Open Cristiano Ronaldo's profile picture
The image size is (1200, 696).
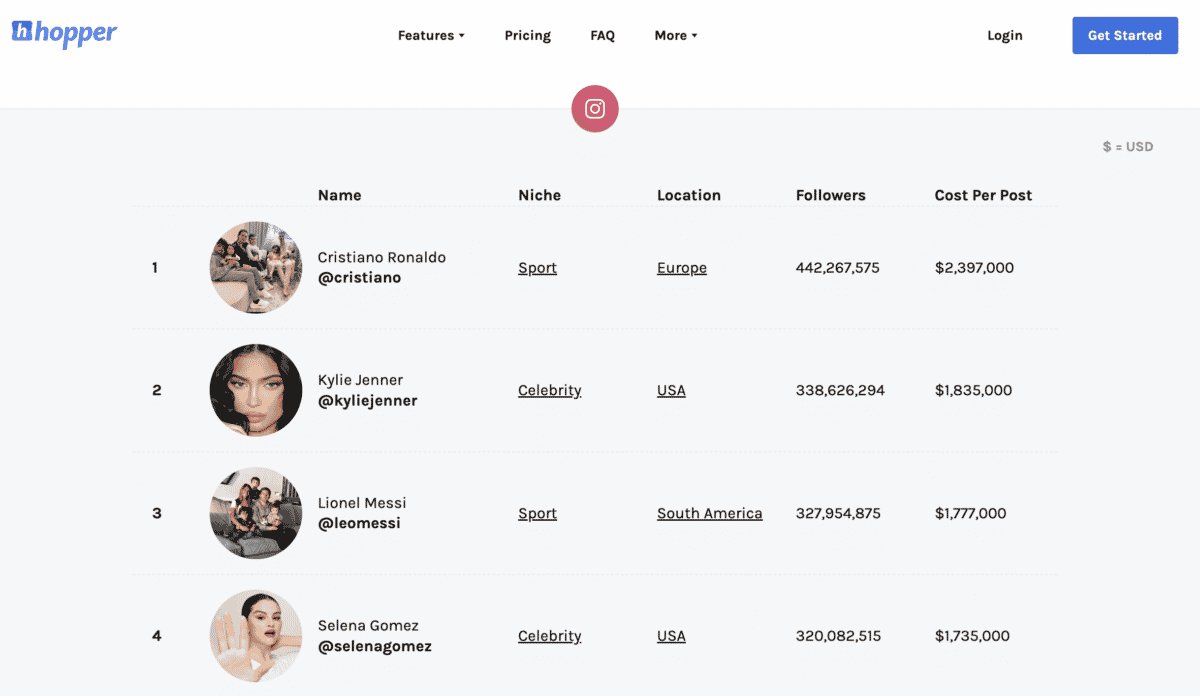coord(256,267)
